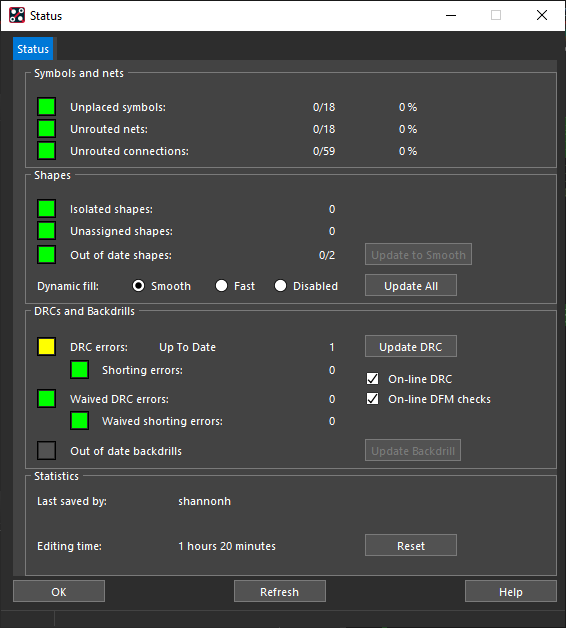566x628 pixels.
Task: Click the Waived DRC errors status box
Action: coord(46,399)
